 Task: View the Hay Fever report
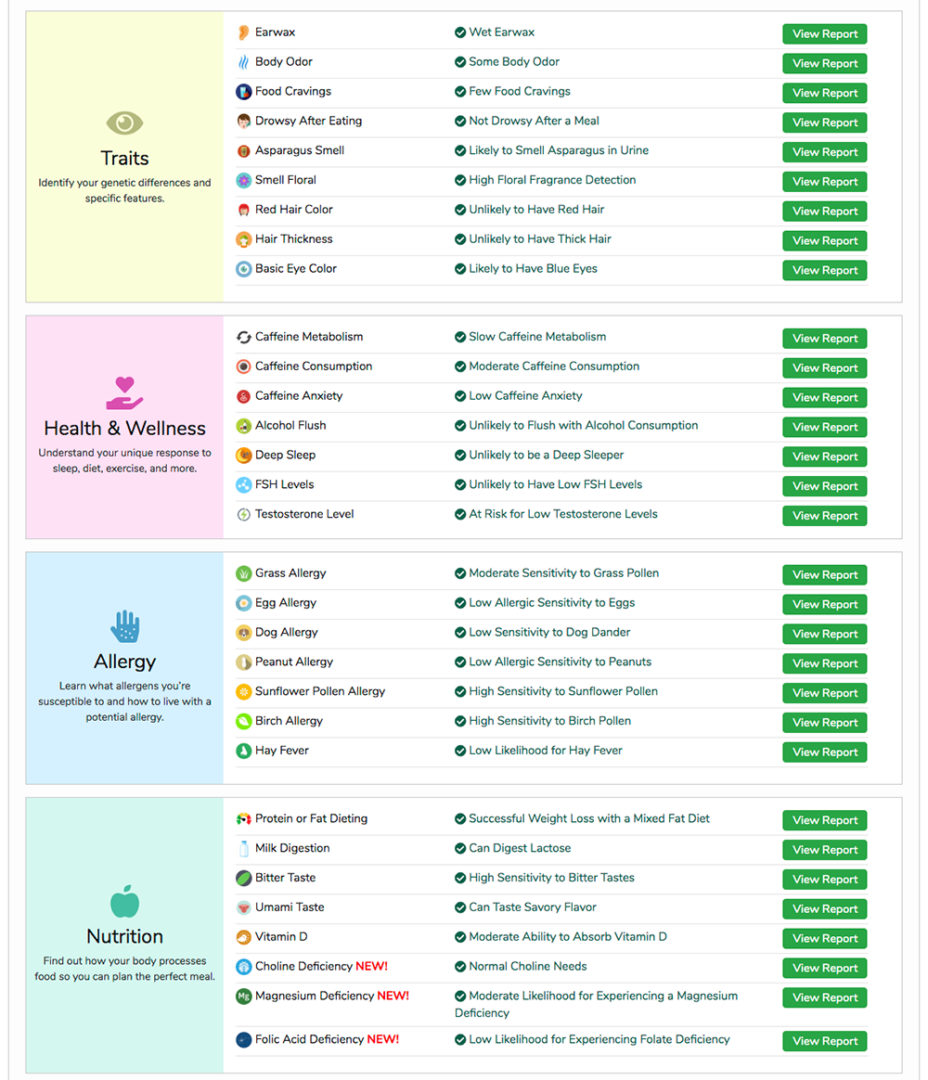click(823, 751)
